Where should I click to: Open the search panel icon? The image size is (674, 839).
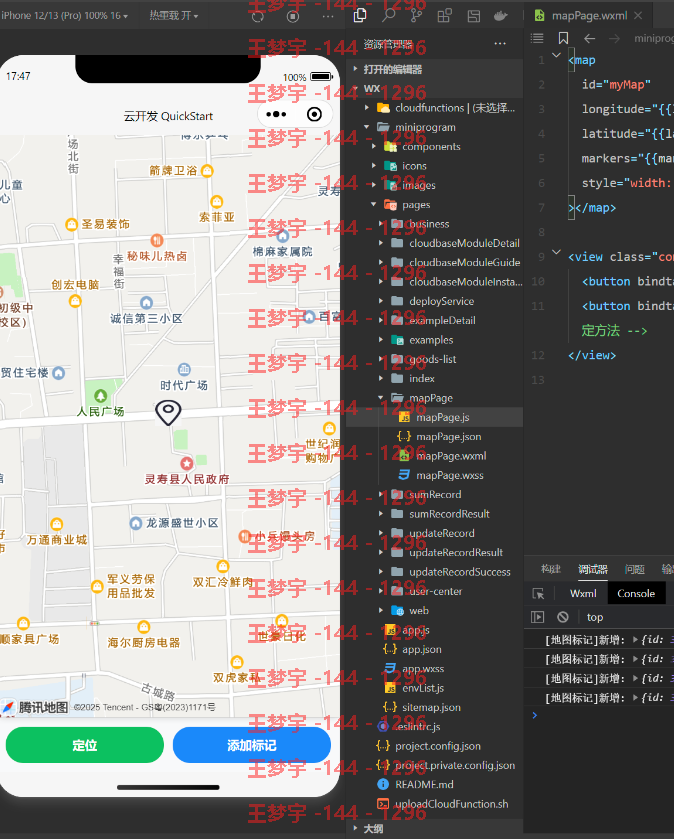pyautogui.click(x=389, y=16)
